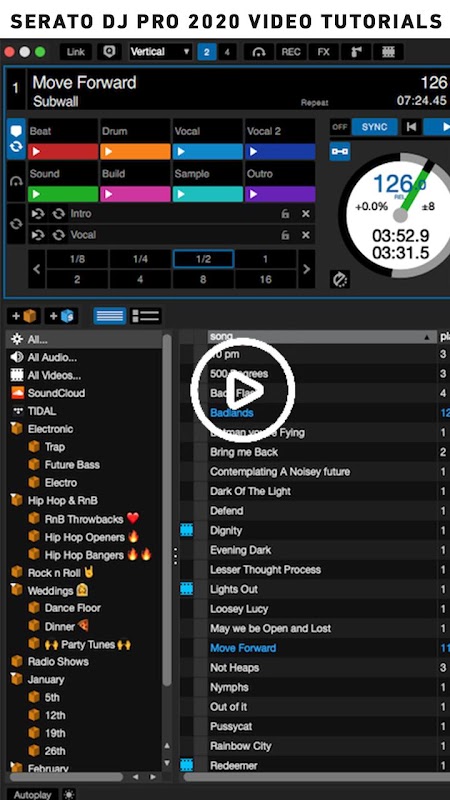Open the Sampler panel icon

[x=356, y=52]
